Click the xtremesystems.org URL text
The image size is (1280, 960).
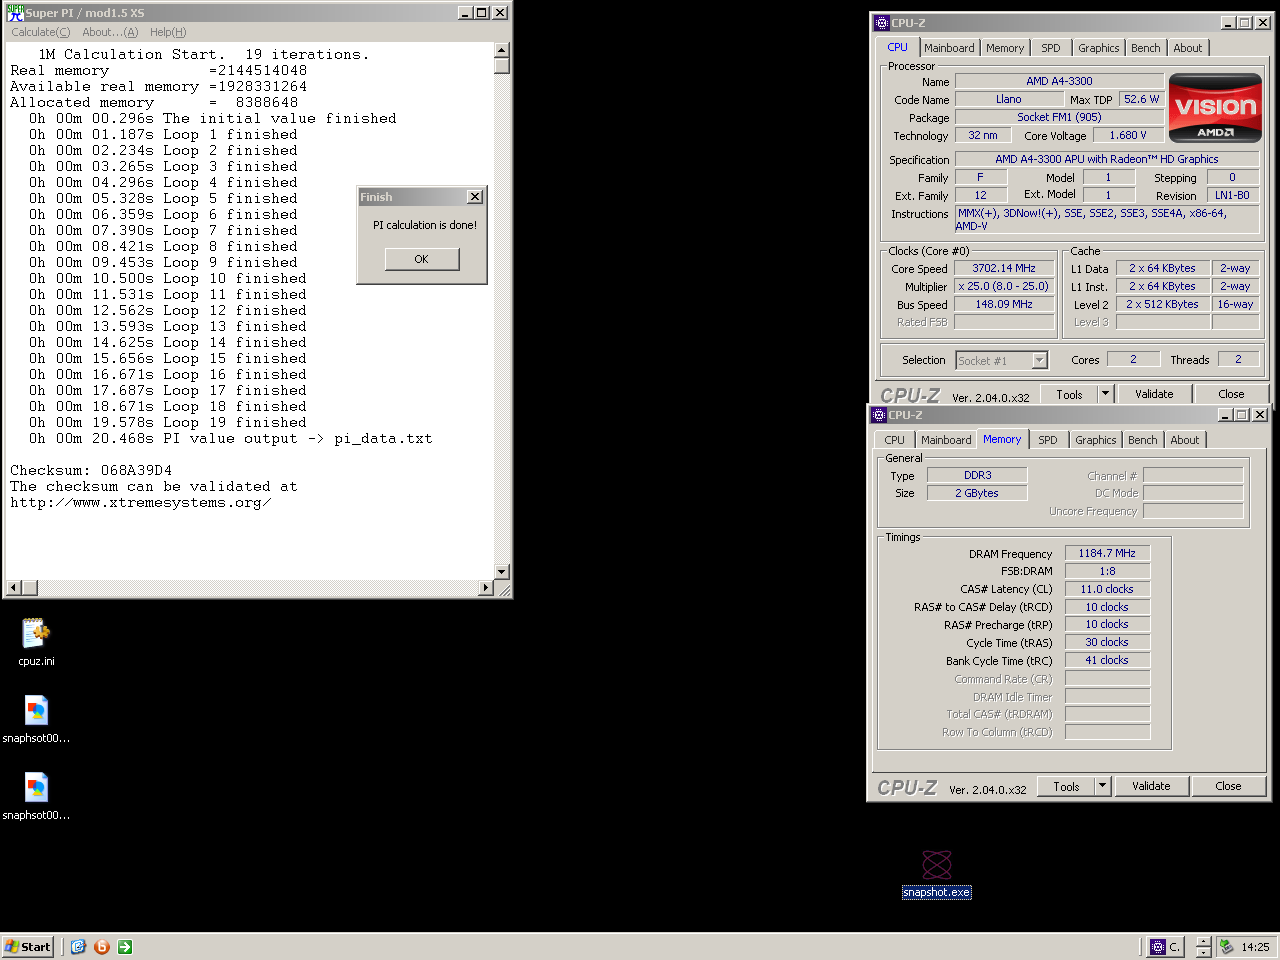(x=141, y=502)
